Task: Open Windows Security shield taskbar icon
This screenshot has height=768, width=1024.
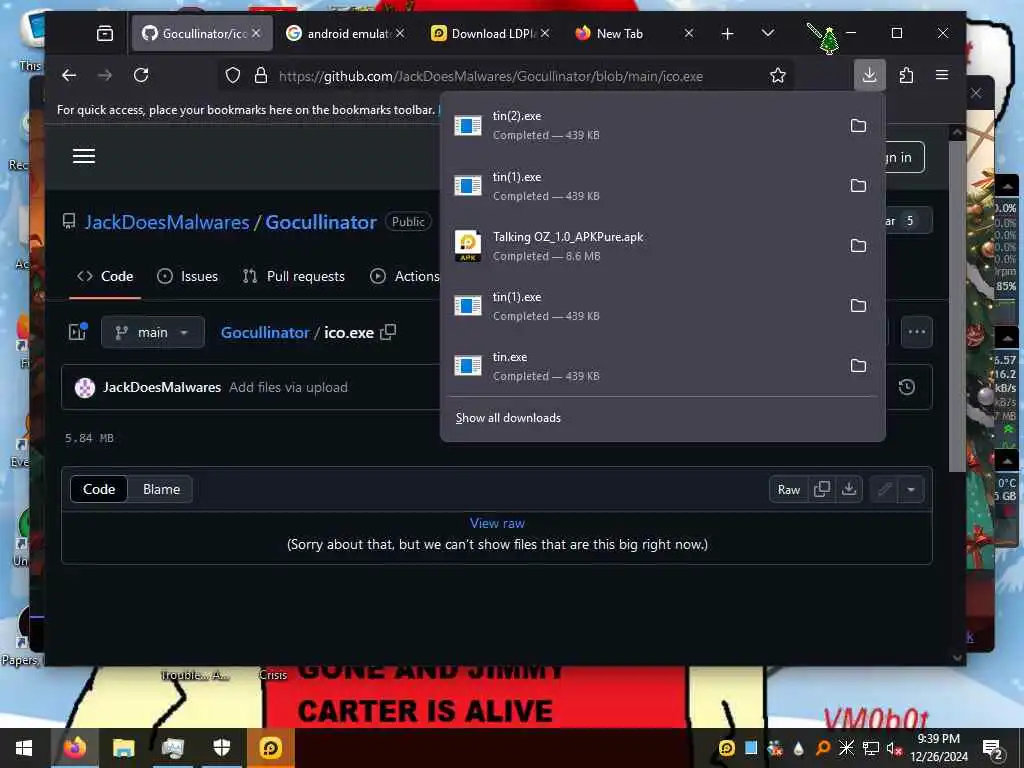Action: pos(222,748)
